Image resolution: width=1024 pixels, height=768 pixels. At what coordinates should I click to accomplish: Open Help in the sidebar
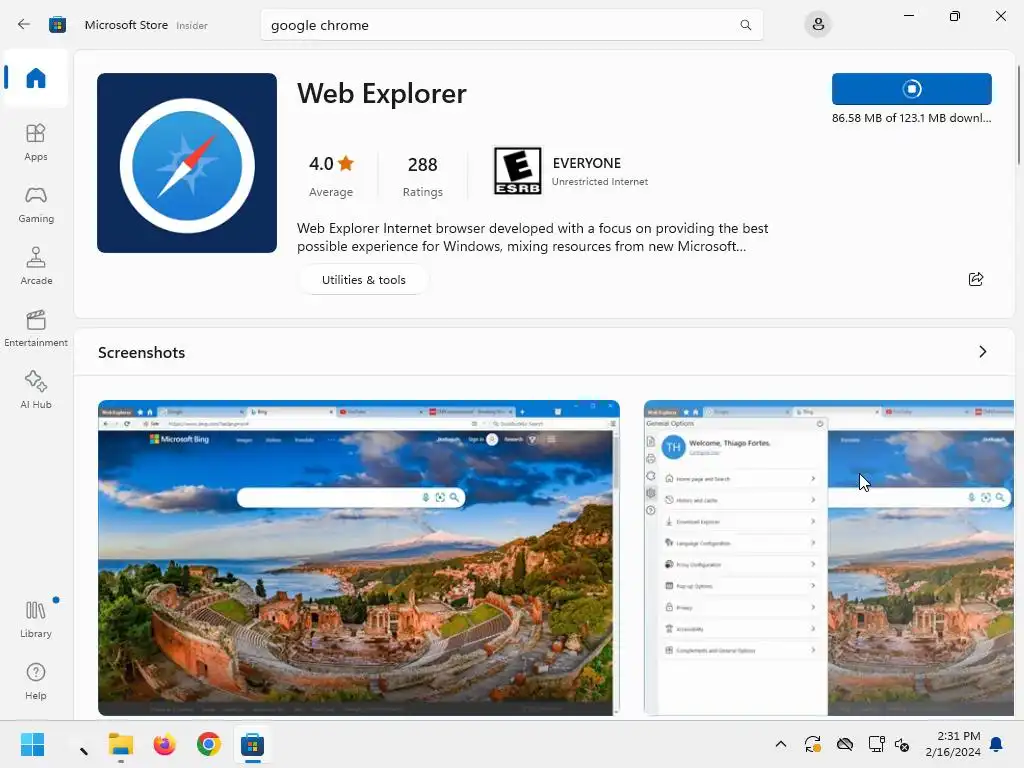pos(35,681)
